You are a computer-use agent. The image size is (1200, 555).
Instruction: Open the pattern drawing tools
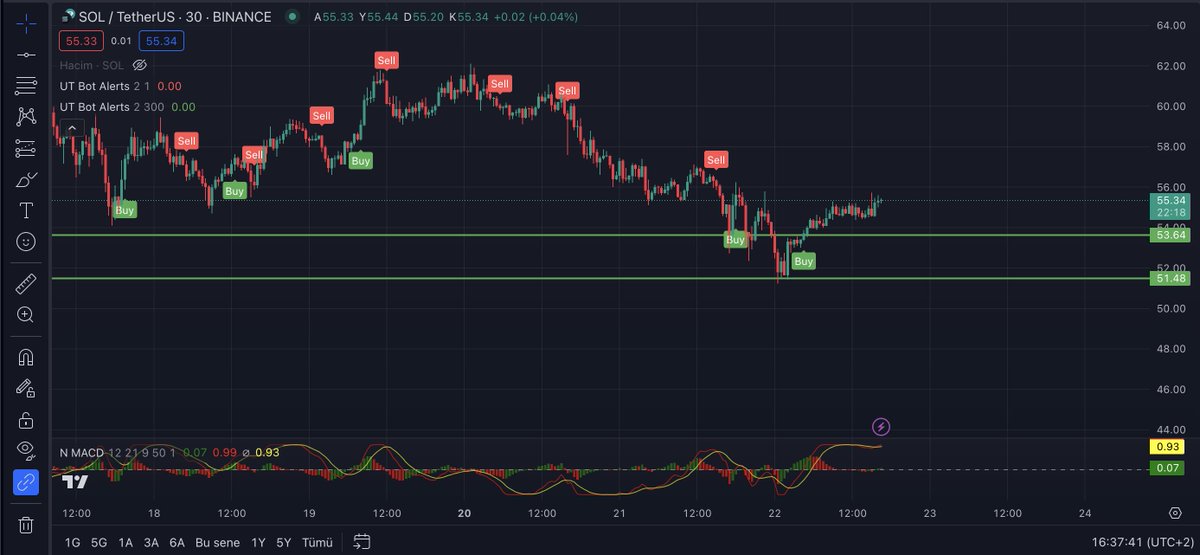coord(26,116)
